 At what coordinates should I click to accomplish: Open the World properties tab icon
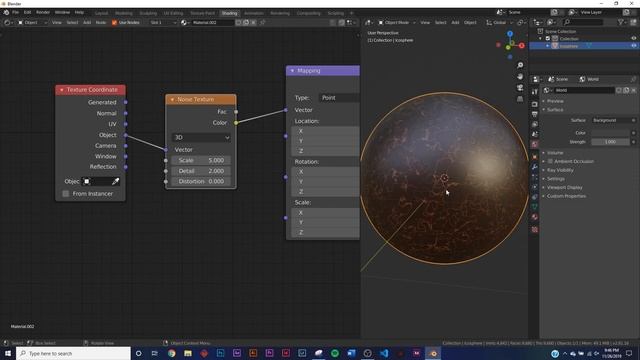tap(535, 144)
